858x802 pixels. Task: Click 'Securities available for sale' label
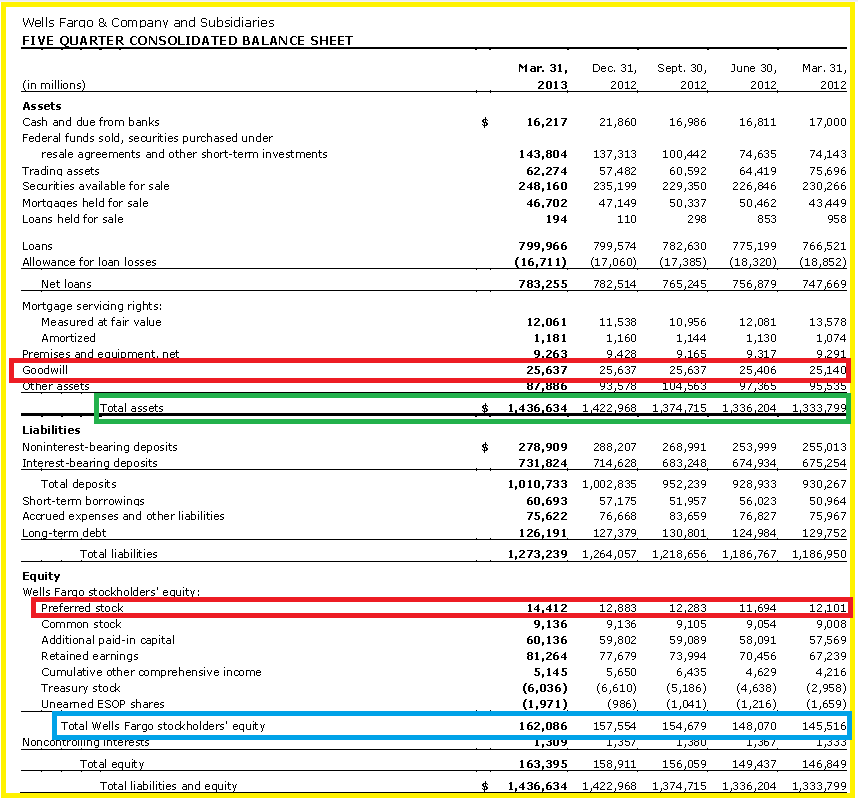coord(96,186)
